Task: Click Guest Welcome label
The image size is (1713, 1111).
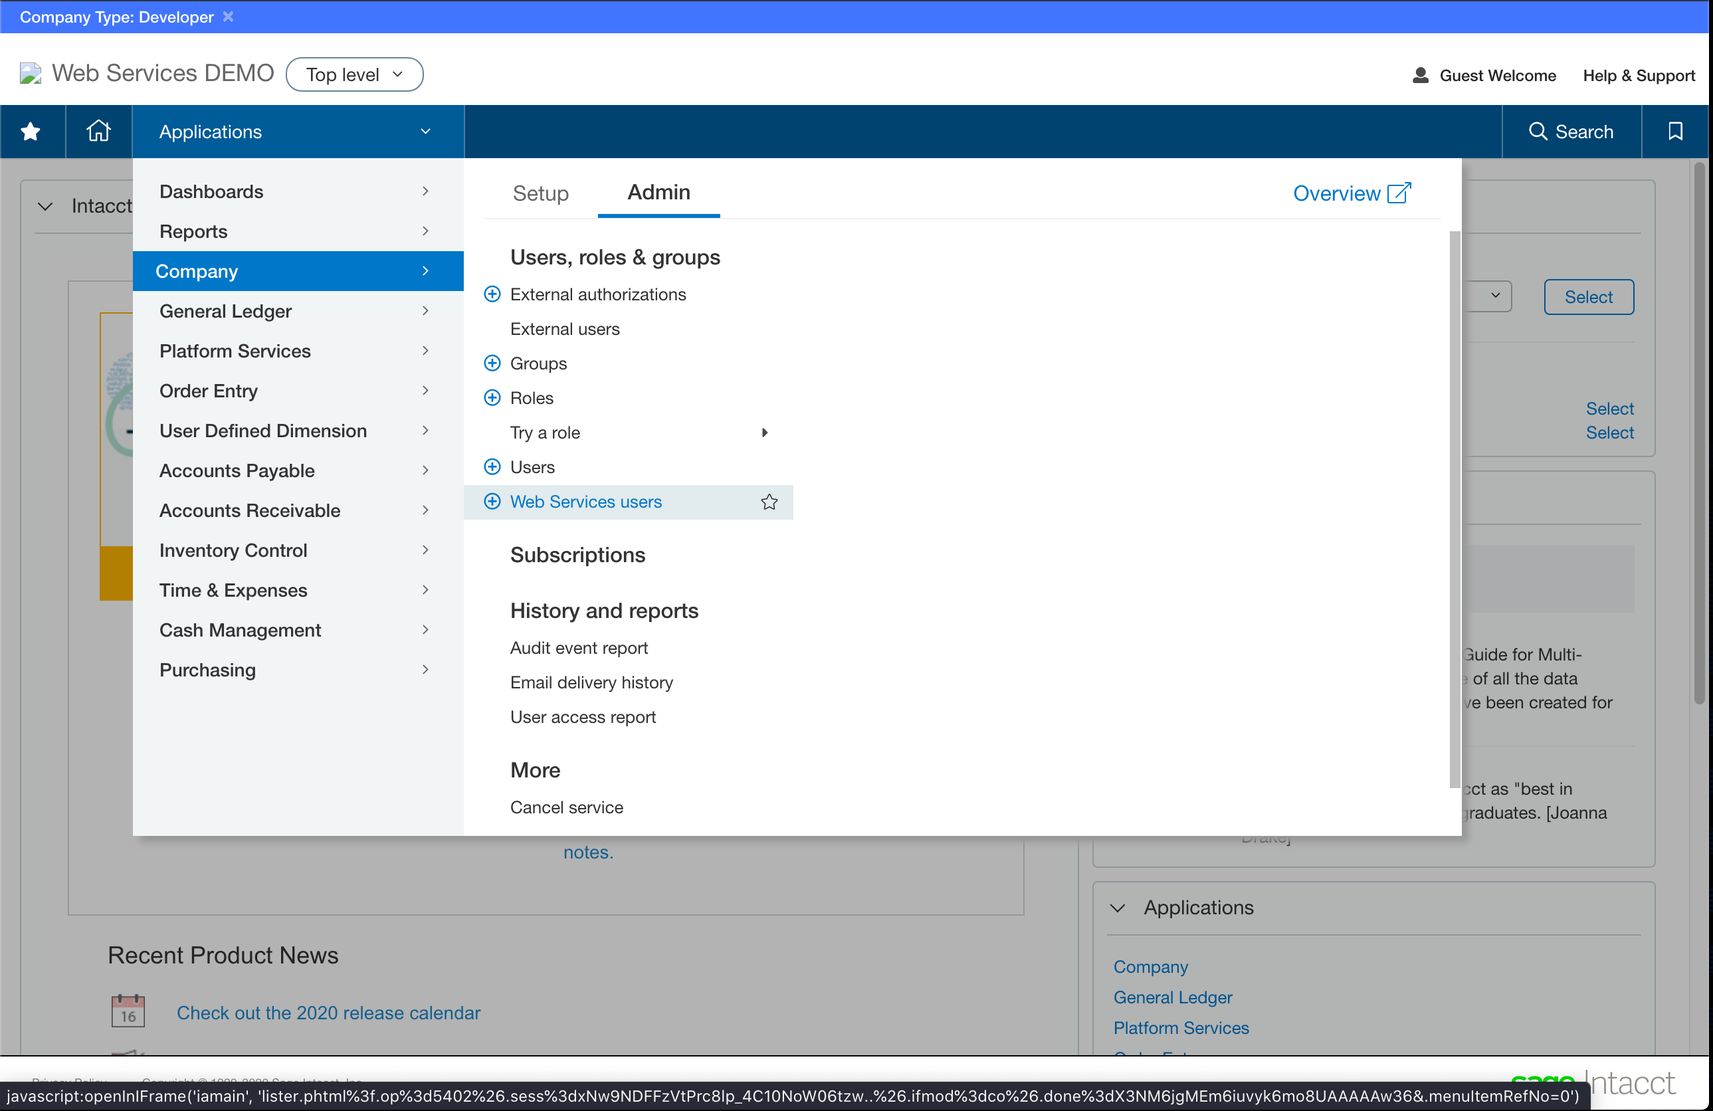Action: (x=1497, y=75)
